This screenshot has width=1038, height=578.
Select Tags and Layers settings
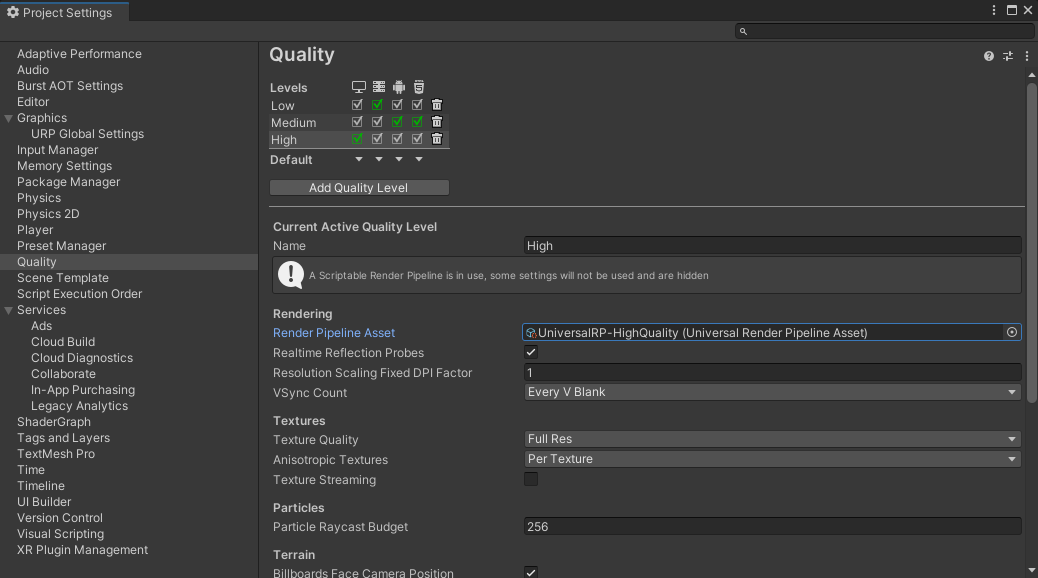[64, 438]
